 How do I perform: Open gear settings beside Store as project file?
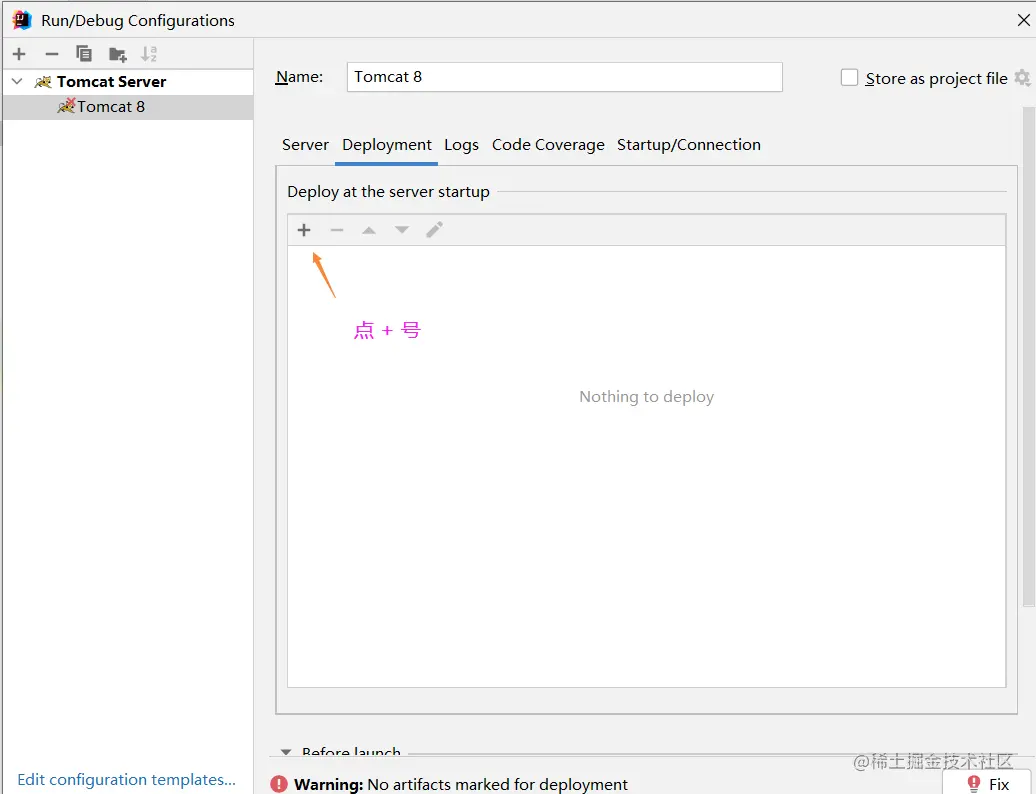coord(1022,78)
